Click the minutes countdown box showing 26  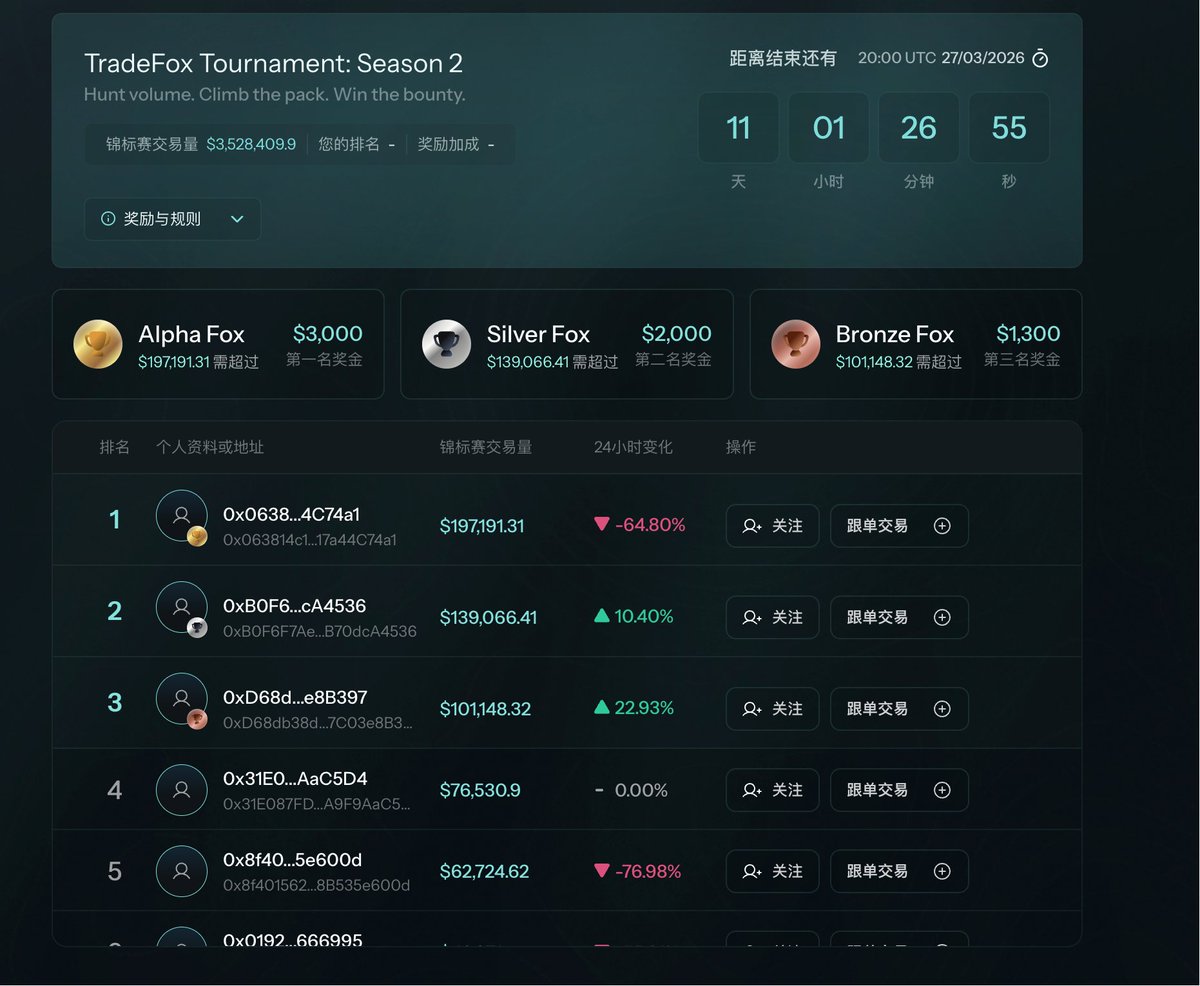pos(918,128)
